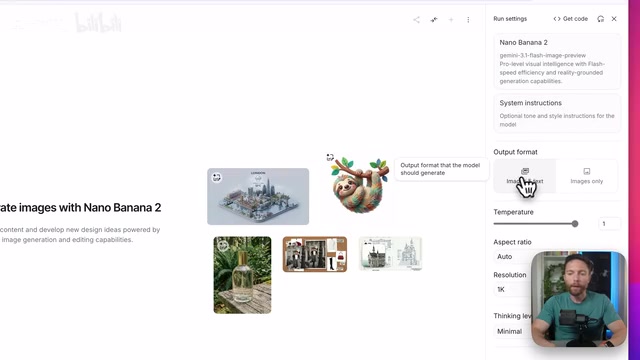Click the Get code button
This screenshot has height=360, width=640.
coord(571,19)
